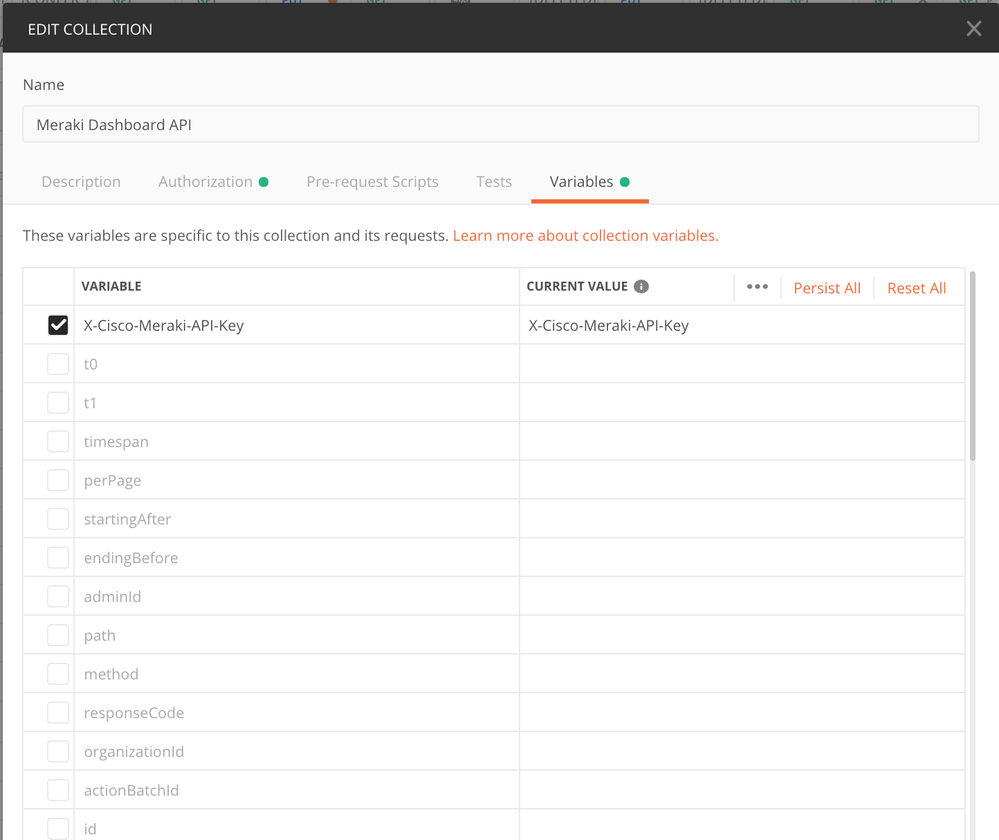The height and width of the screenshot is (840, 999).
Task: Click the t0 variable name
Action: [x=90, y=364]
